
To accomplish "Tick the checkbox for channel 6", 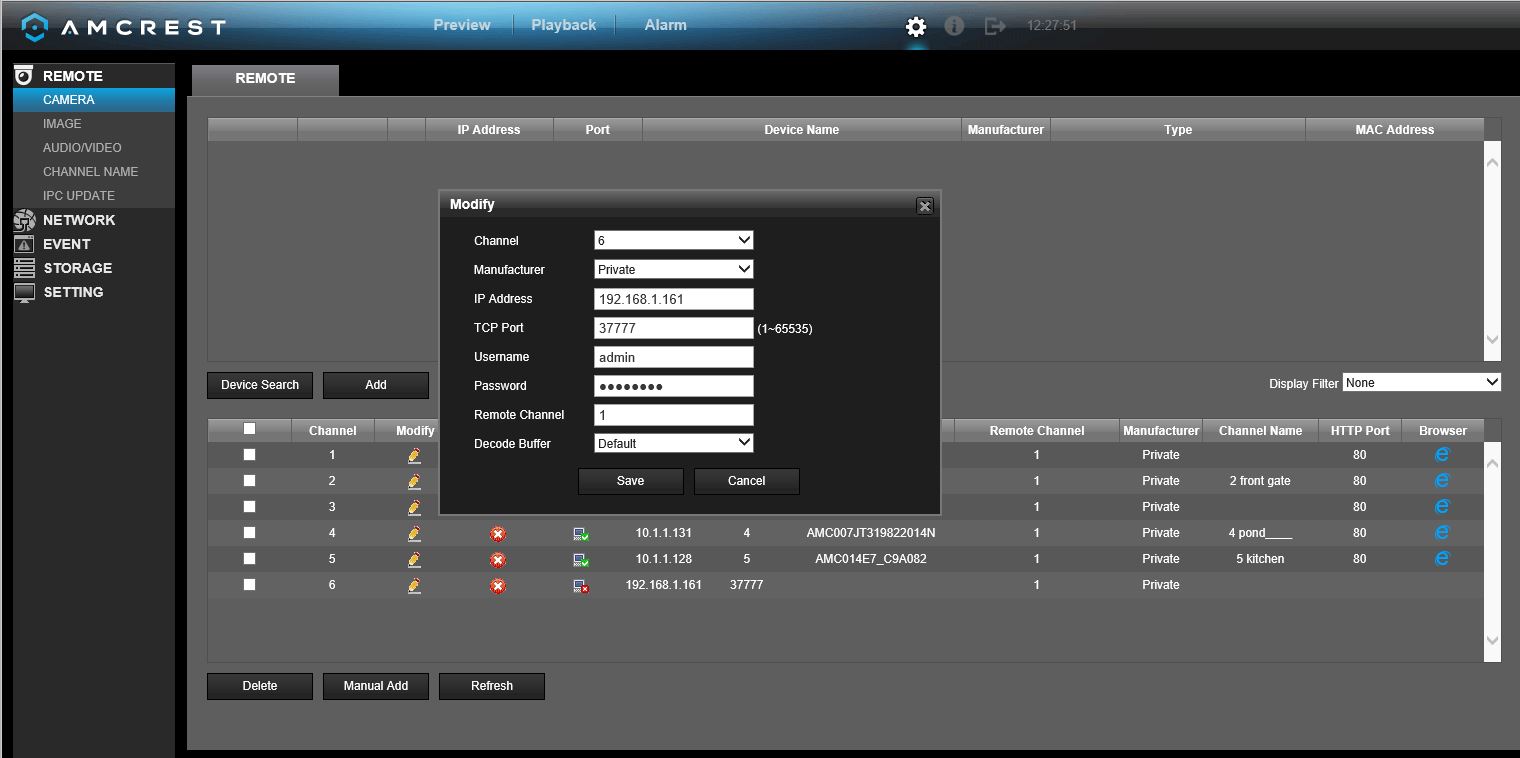I will [x=250, y=585].
